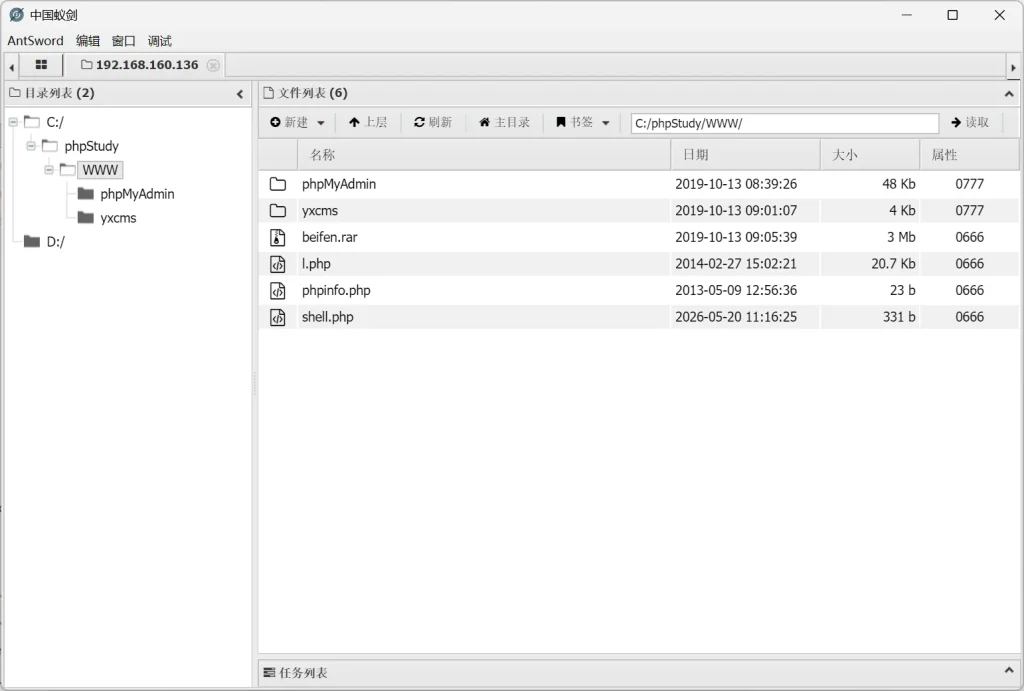Screen dimensions: 1024x691
Task: Select C:/ drive in tree
Action: pyautogui.click(x=55, y=122)
